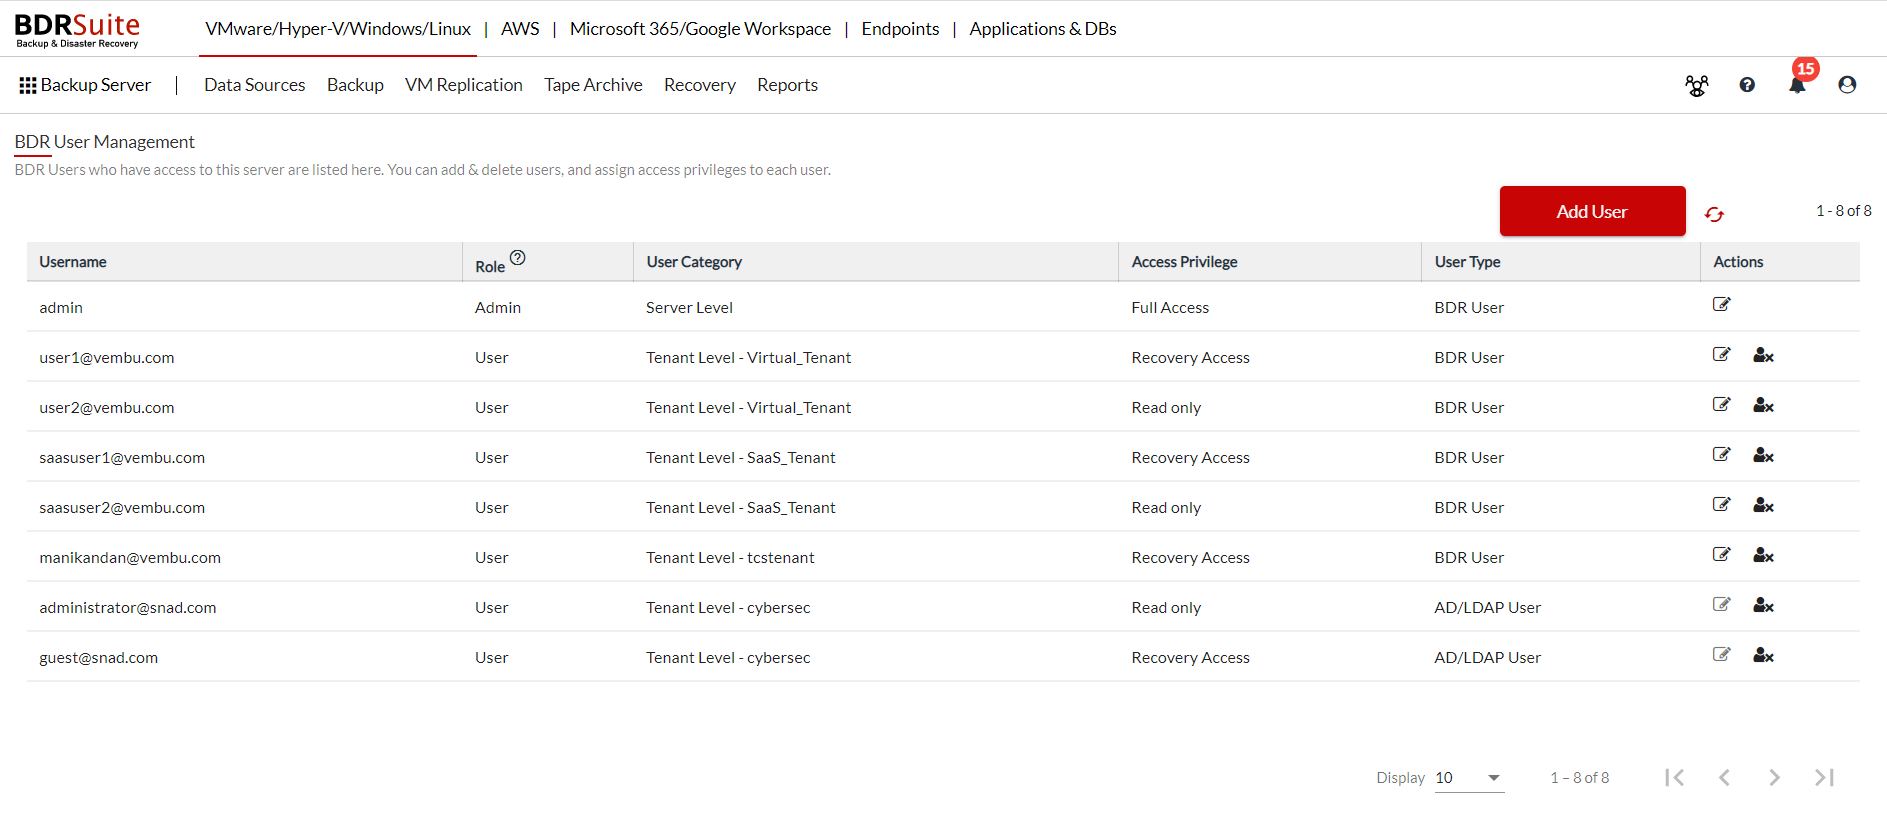The width and height of the screenshot is (1887, 826).
Task: Open the Role help tooltip icon
Action: [517, 258]
